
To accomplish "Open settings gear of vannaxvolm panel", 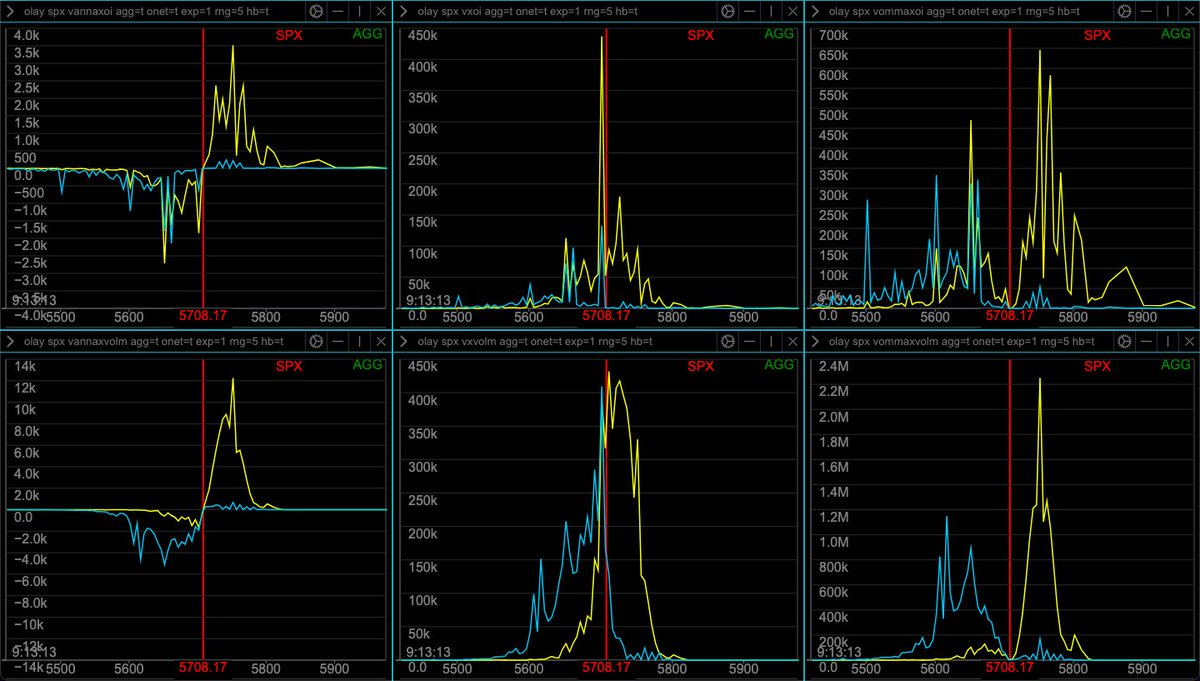I will [316, 341].
